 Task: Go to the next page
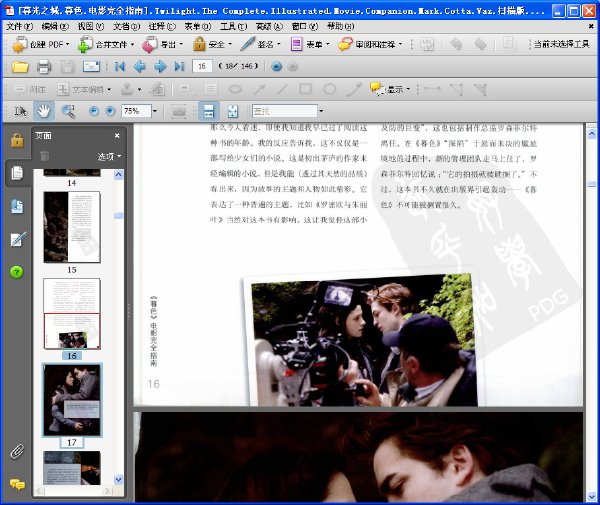point(160,67)
